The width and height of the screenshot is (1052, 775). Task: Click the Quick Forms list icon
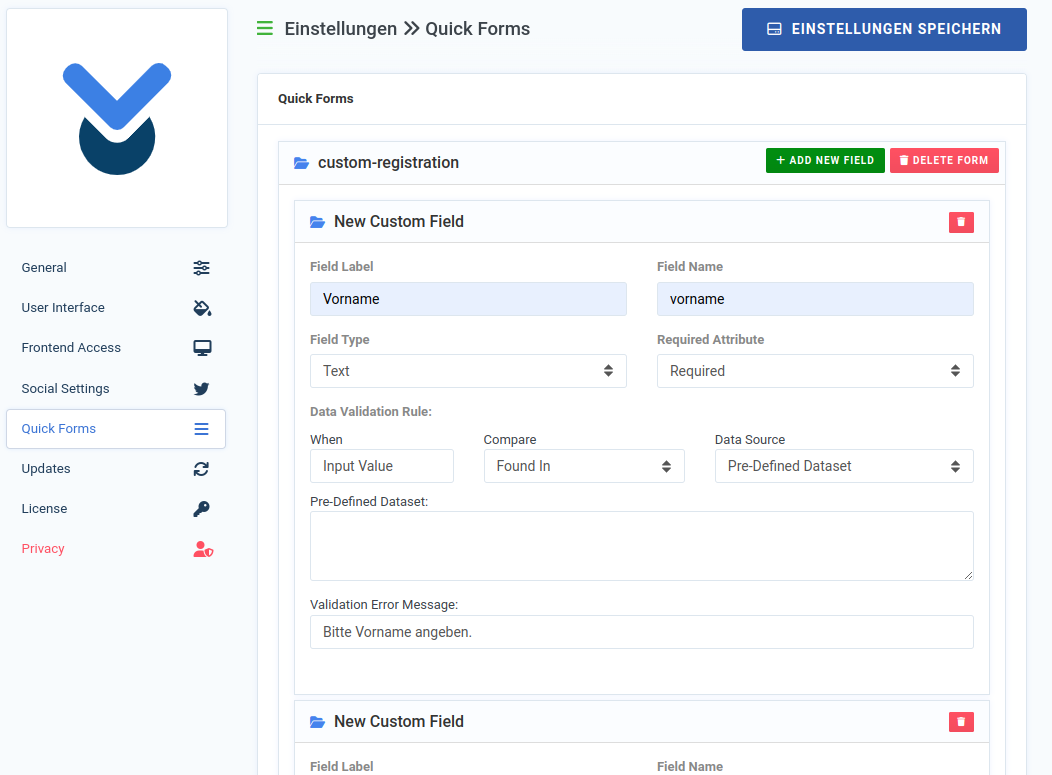click(201, 429)
